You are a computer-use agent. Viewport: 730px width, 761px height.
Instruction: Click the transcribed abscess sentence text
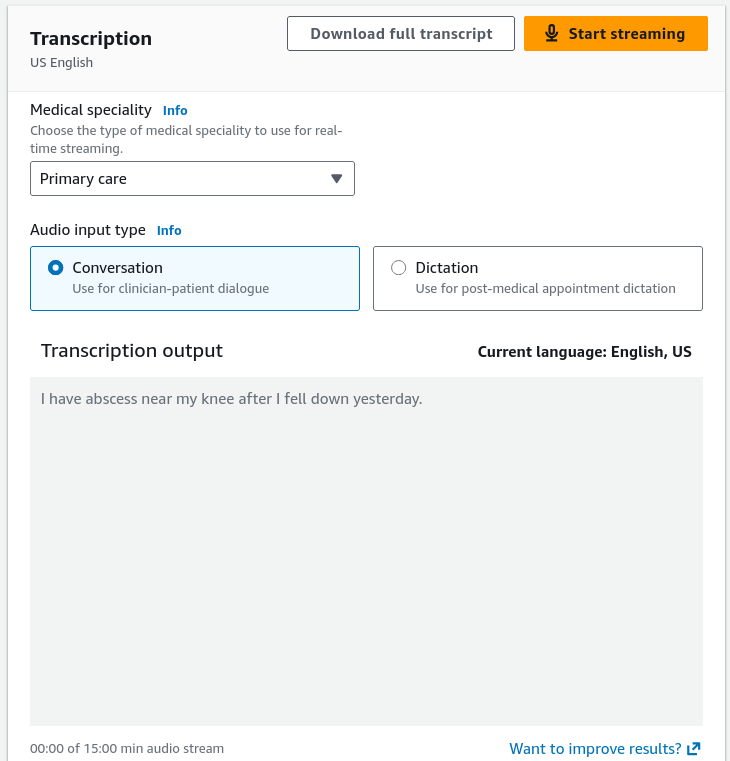(232, 399)
